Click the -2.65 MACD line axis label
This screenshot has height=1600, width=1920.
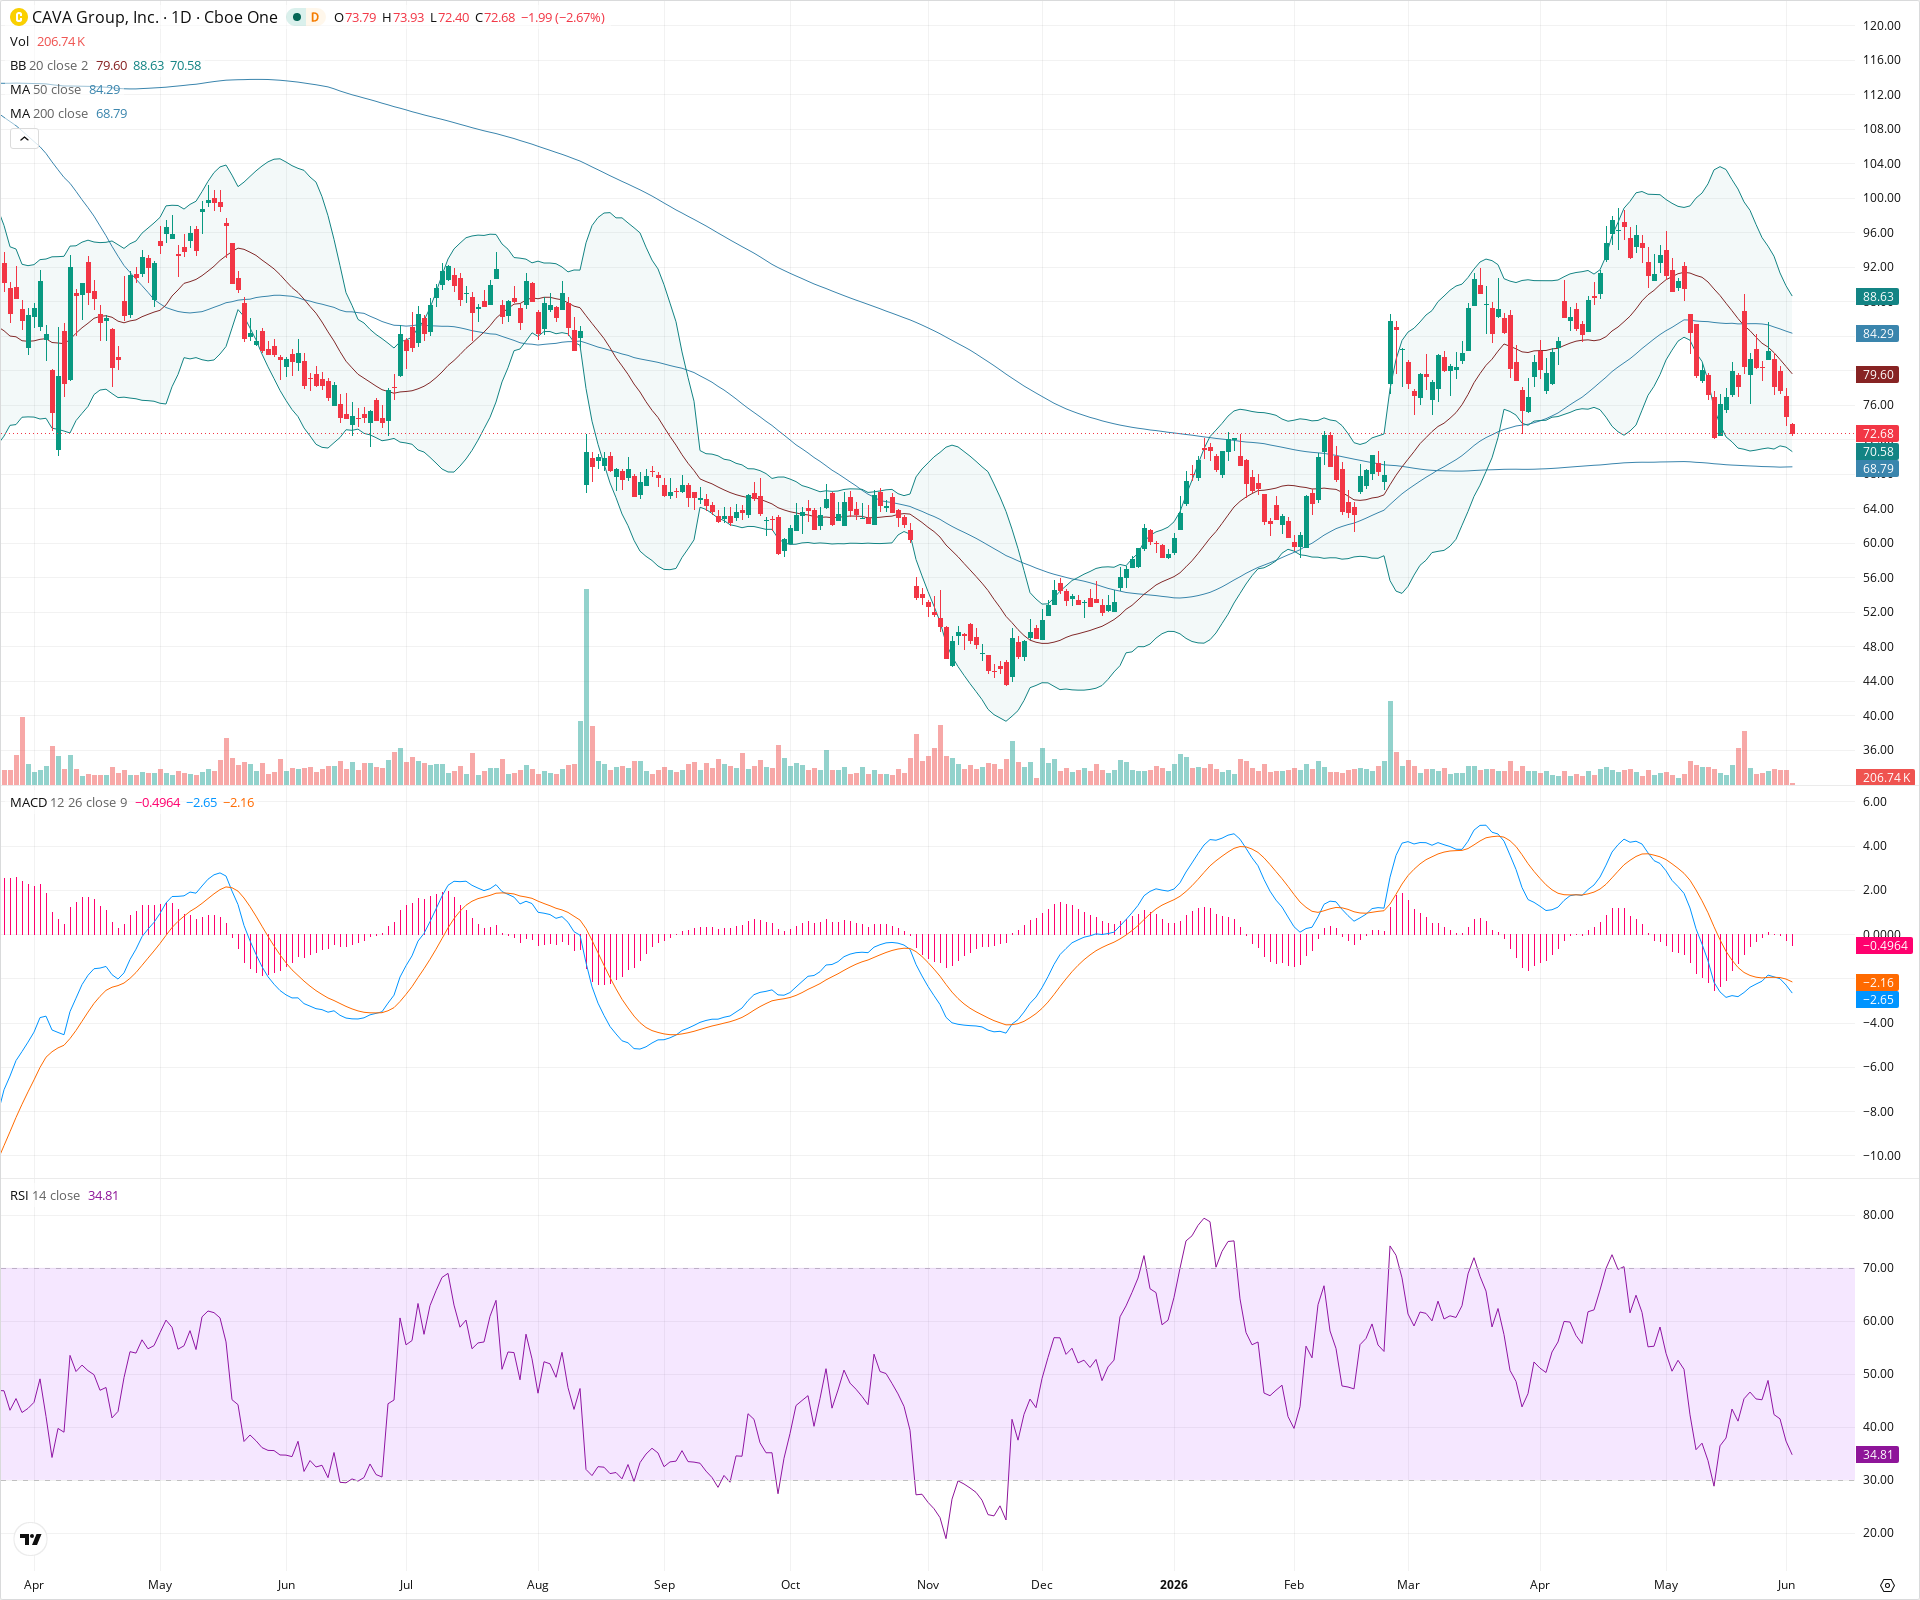[x=1878, y=999]
